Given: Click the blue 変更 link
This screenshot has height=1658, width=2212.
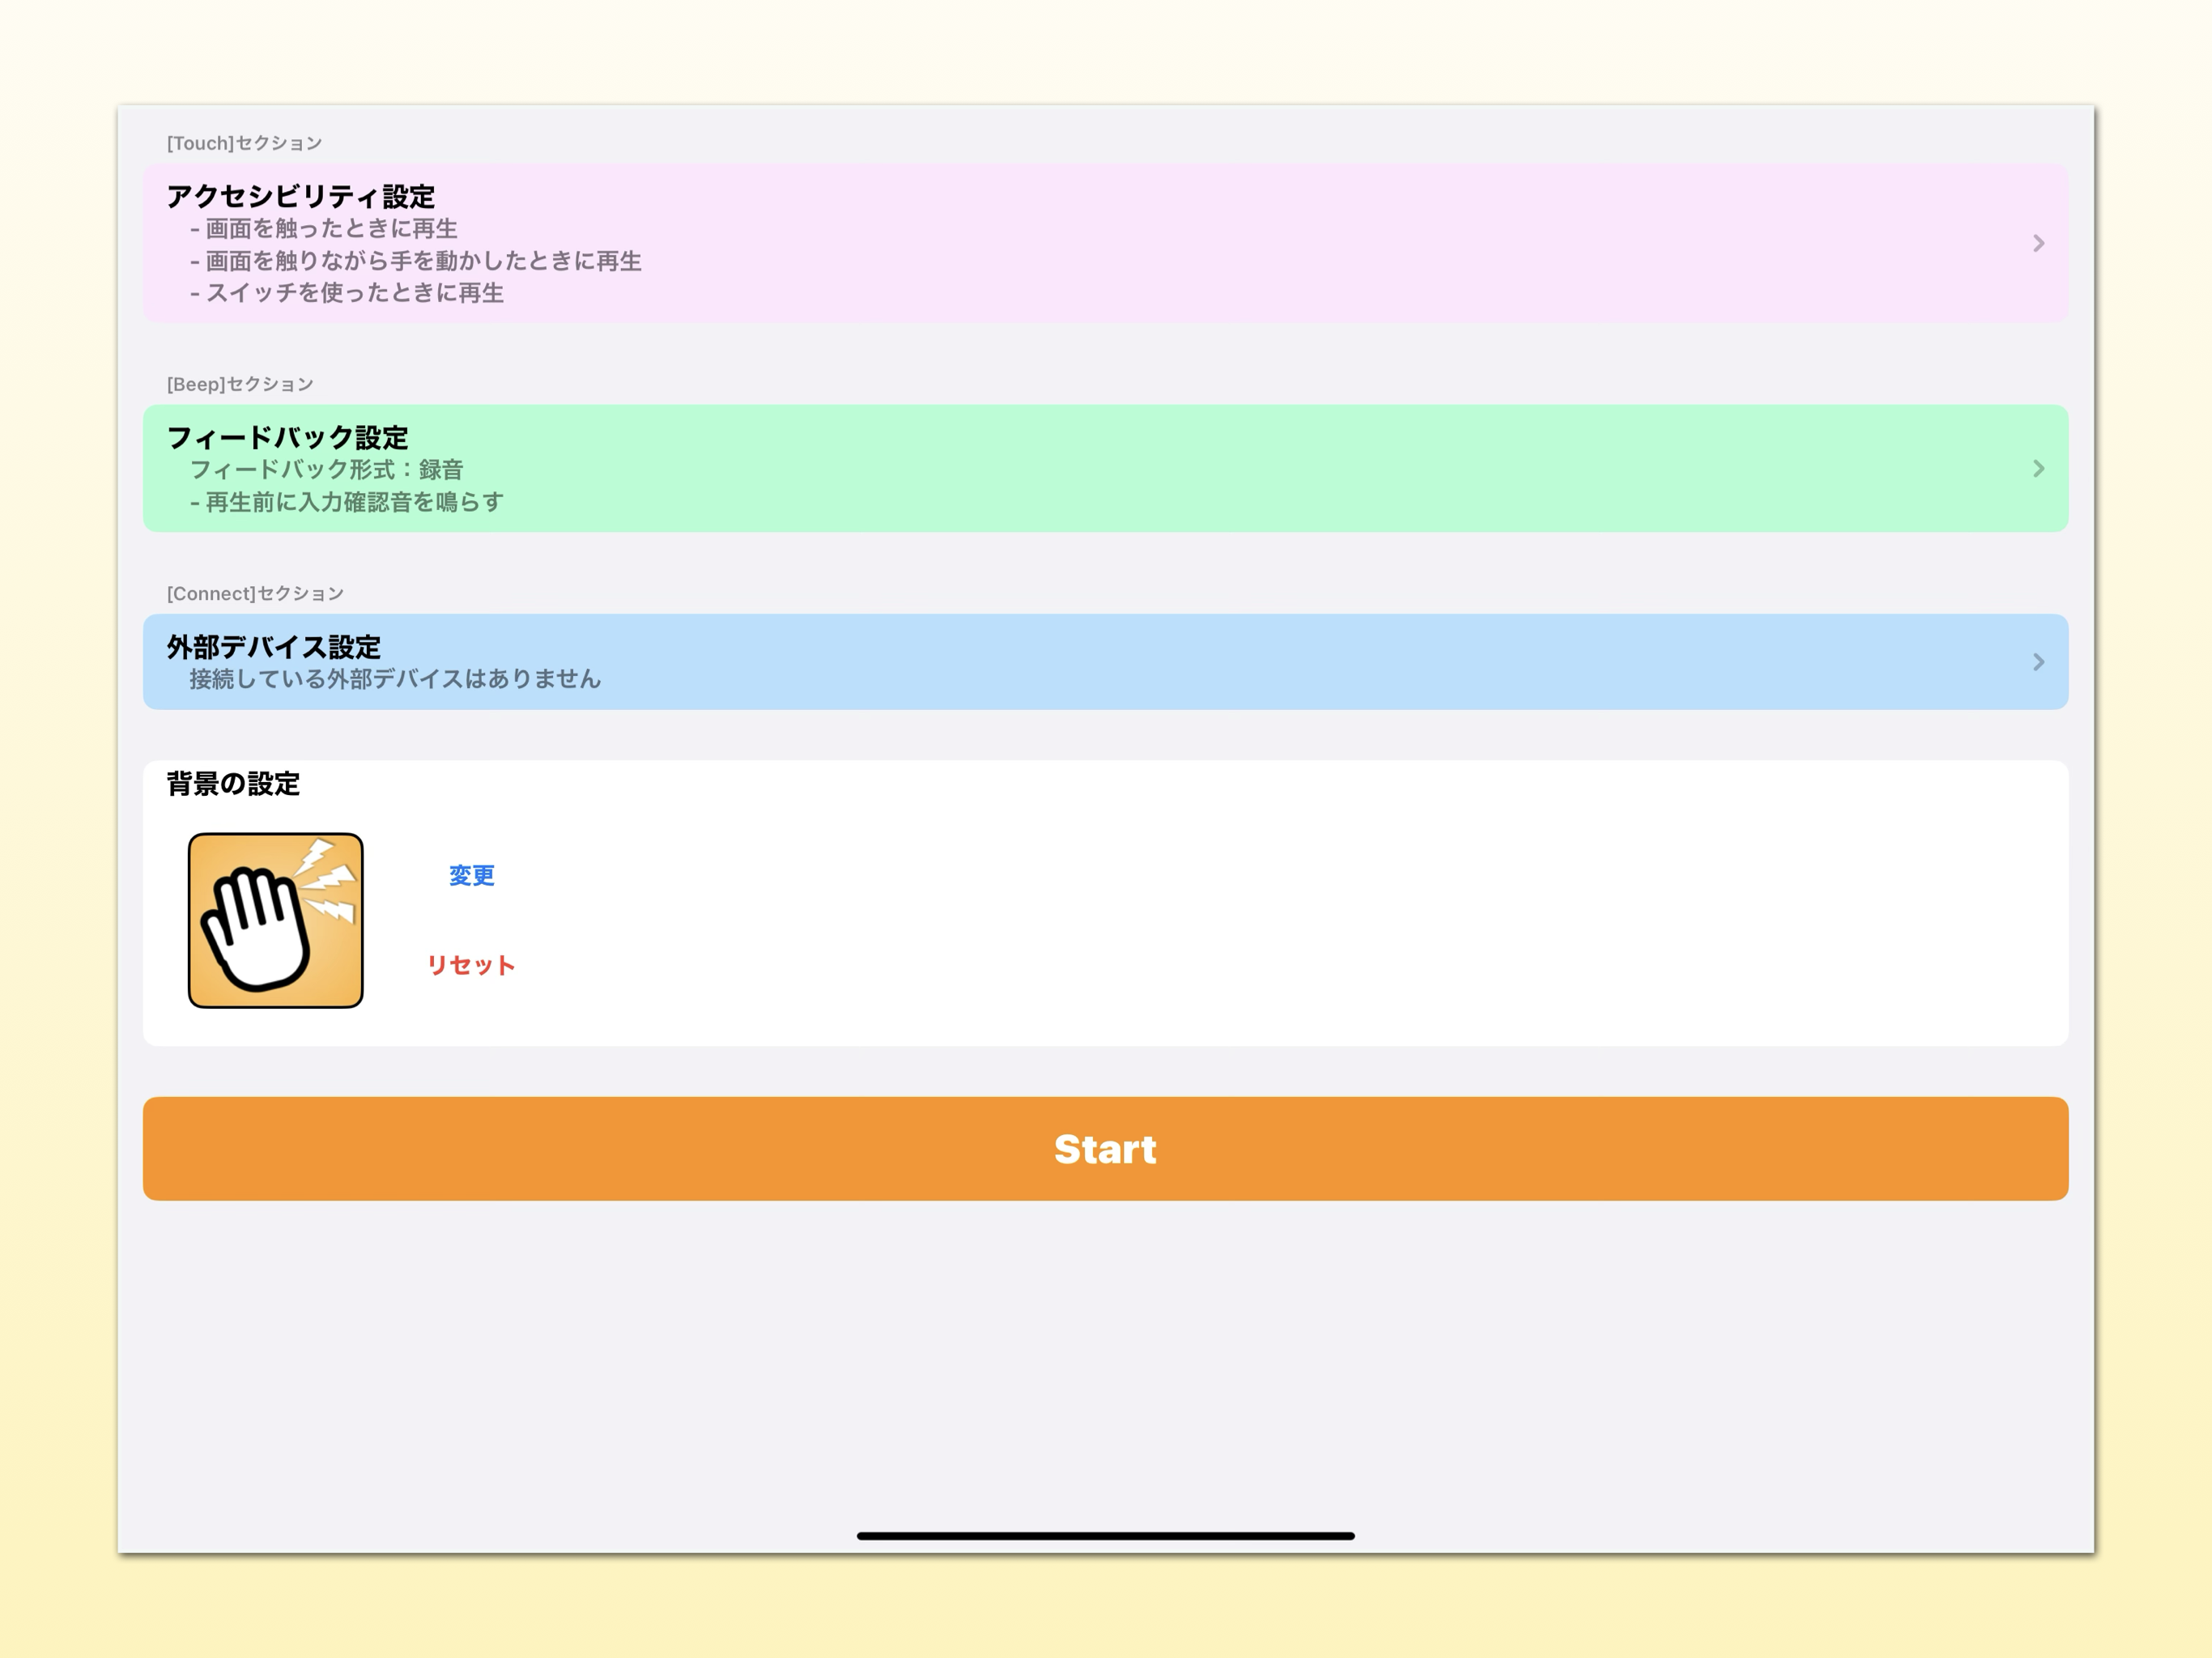Looking at the screenshot, I should [471, 875].
